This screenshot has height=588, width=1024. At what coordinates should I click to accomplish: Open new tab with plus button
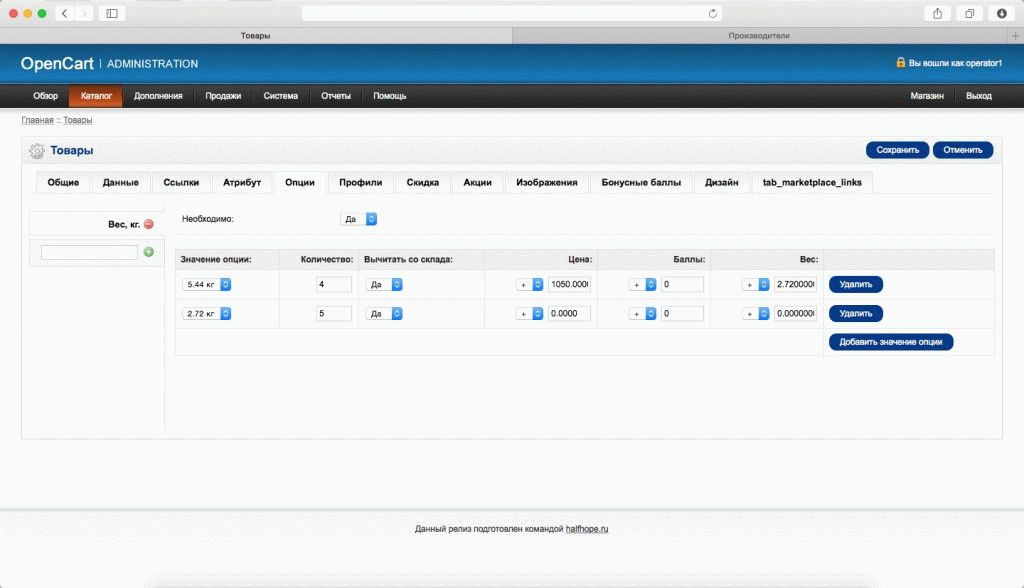pos(1016,35)
